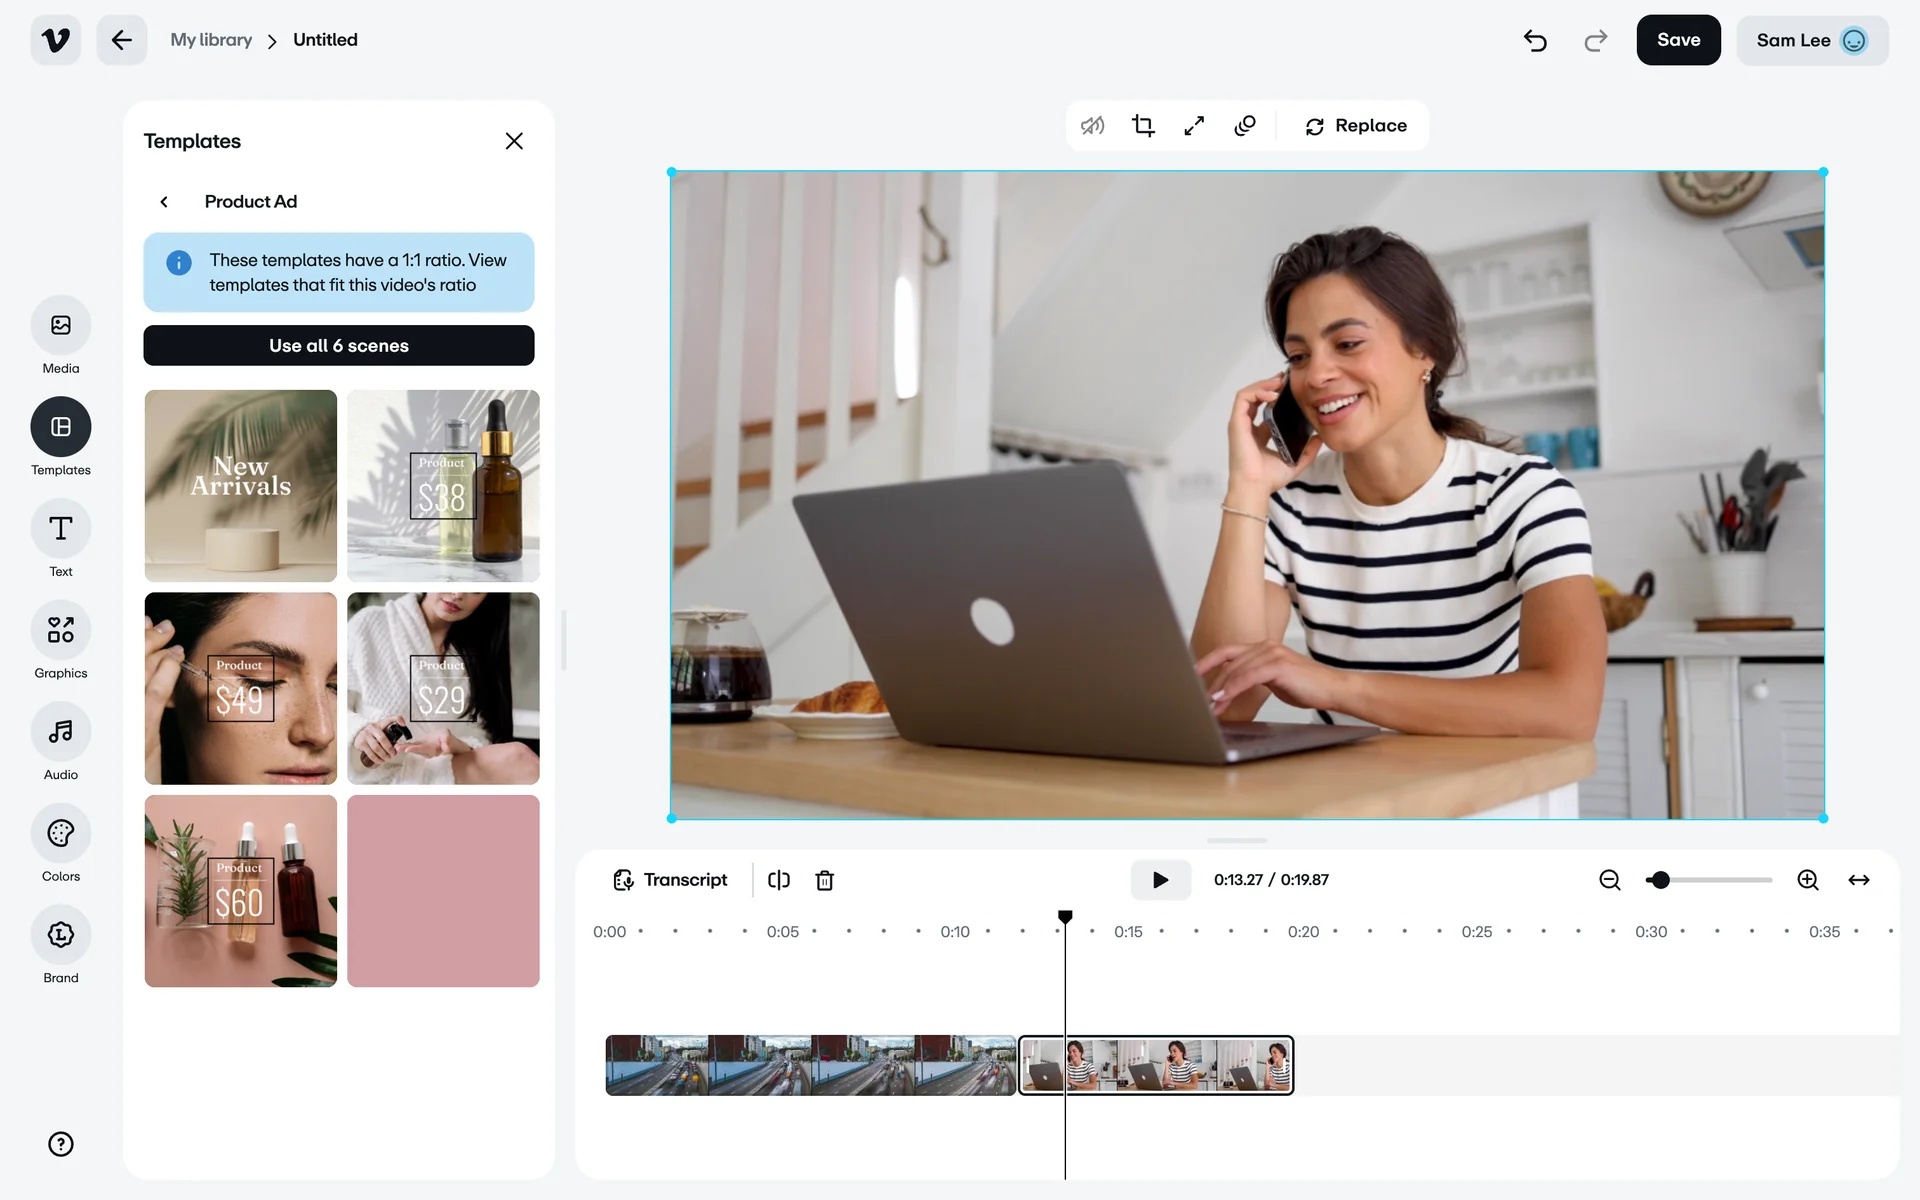Viewport: 1920px width, 1200px height.
Task: Select the New Arrivals template thumbnail
Action: (240, 486)
